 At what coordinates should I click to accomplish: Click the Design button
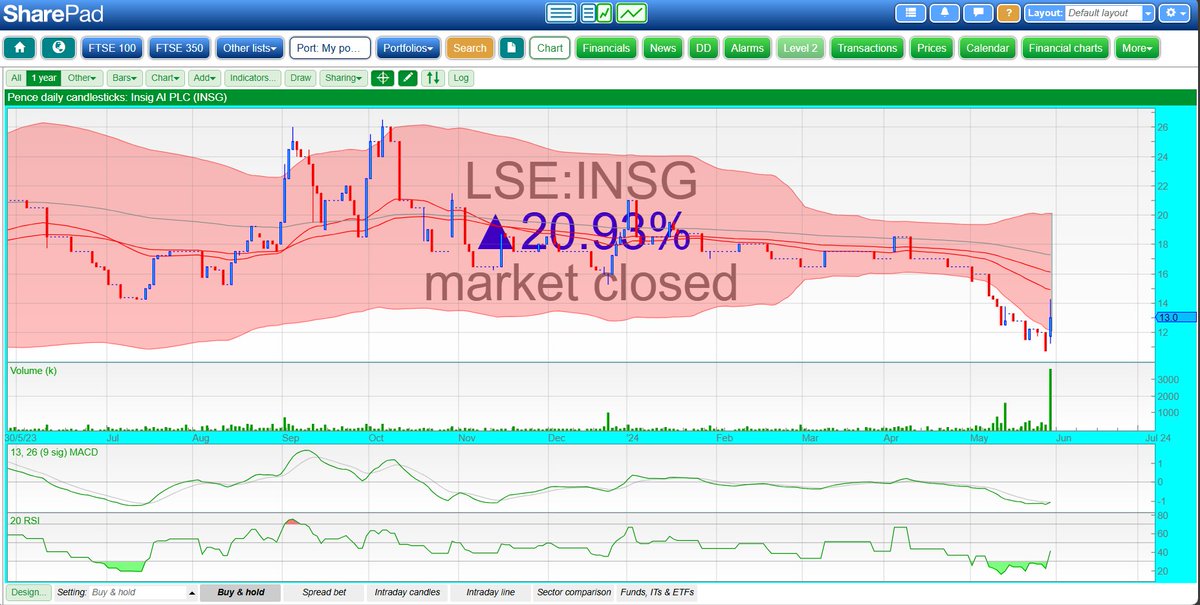(29, 592)
